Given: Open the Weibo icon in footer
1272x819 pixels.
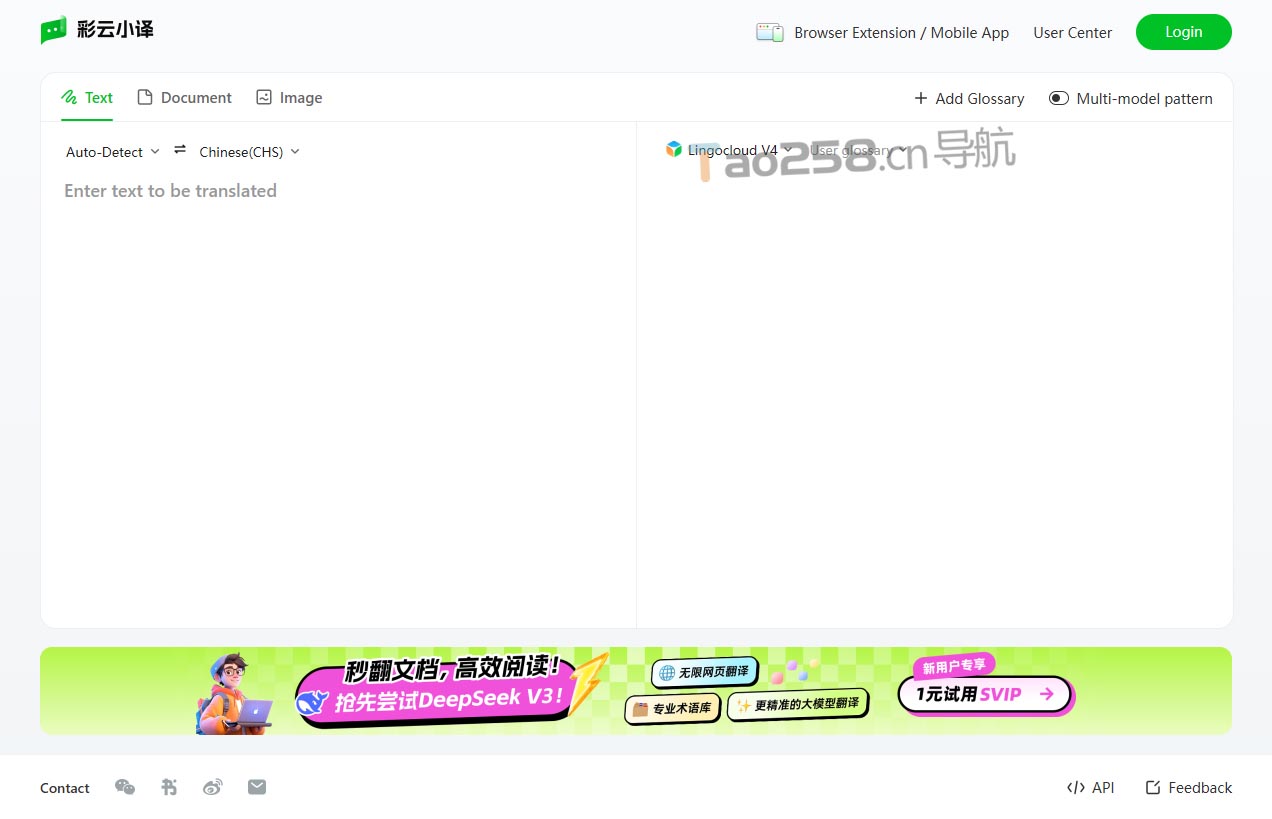Looking at the screenshot, I should click(x=213, y=787).
